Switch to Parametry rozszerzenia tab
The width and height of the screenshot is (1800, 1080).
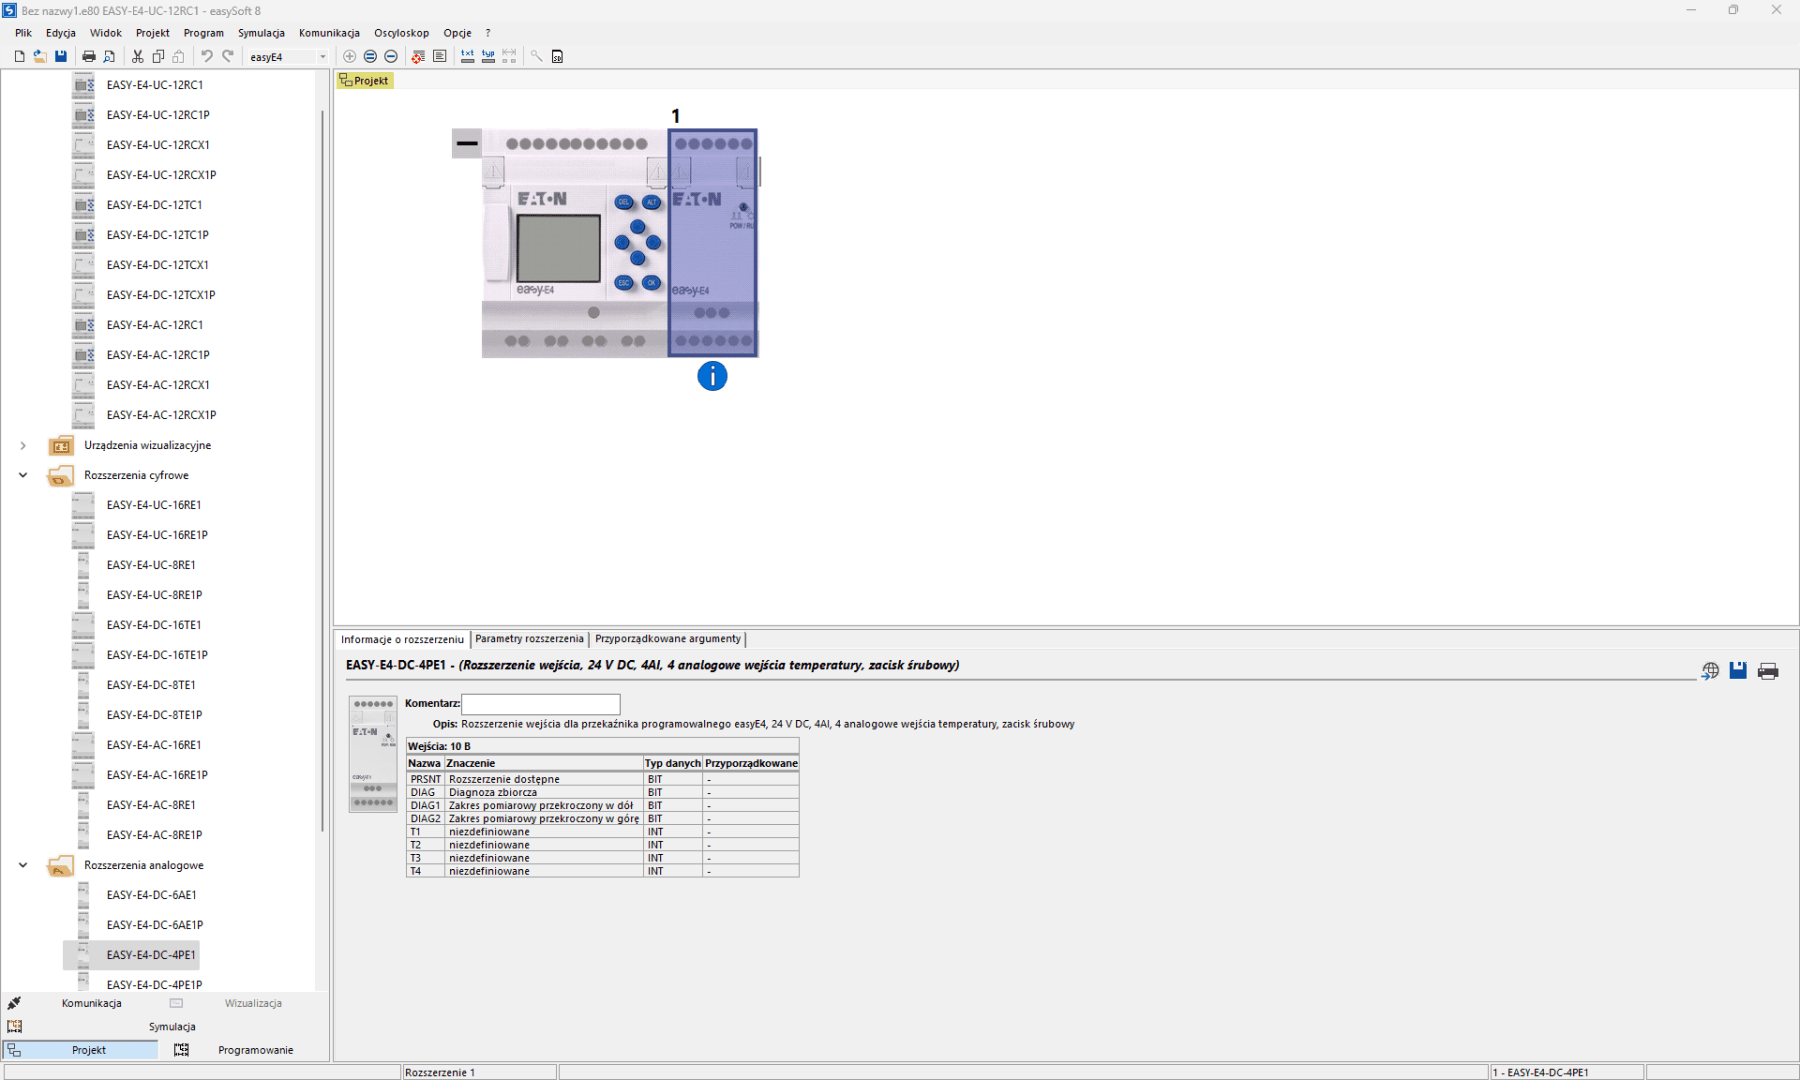click(x=529, y=639)
